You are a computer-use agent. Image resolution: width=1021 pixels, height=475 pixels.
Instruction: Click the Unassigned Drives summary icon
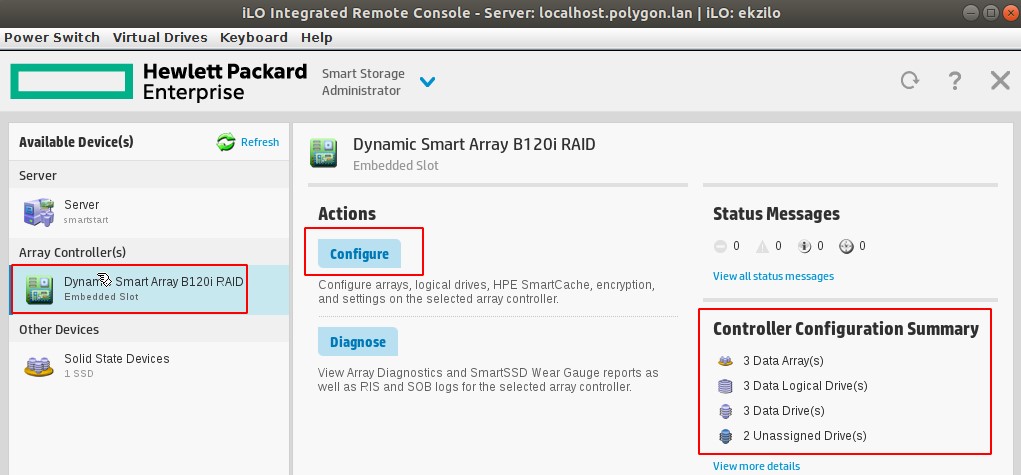(x=725, y=436)
